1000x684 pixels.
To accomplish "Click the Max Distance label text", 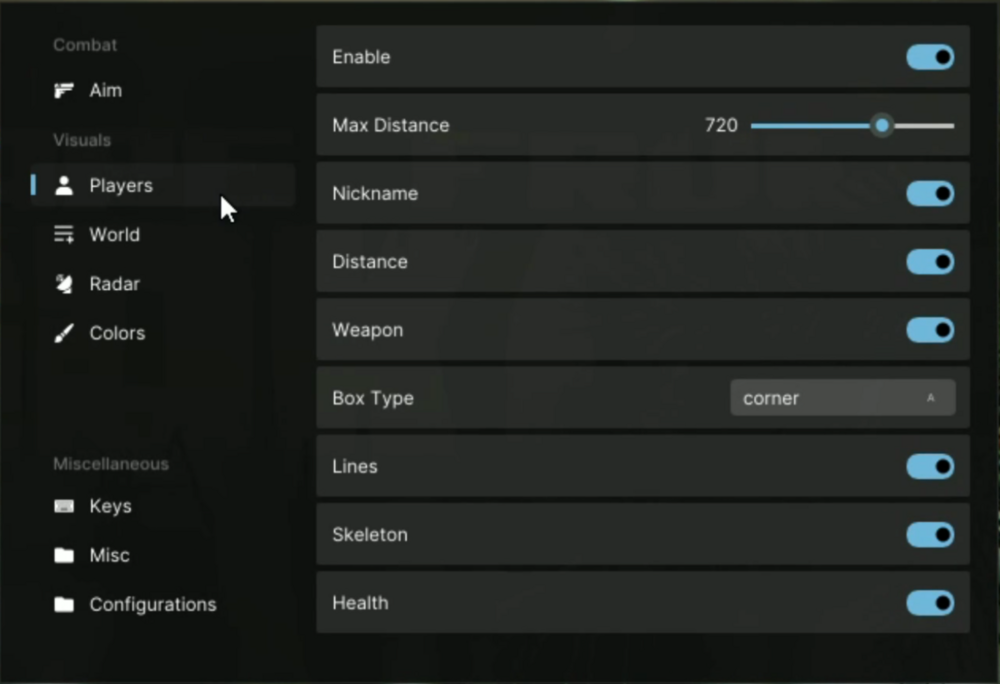I will click(390, 125).
